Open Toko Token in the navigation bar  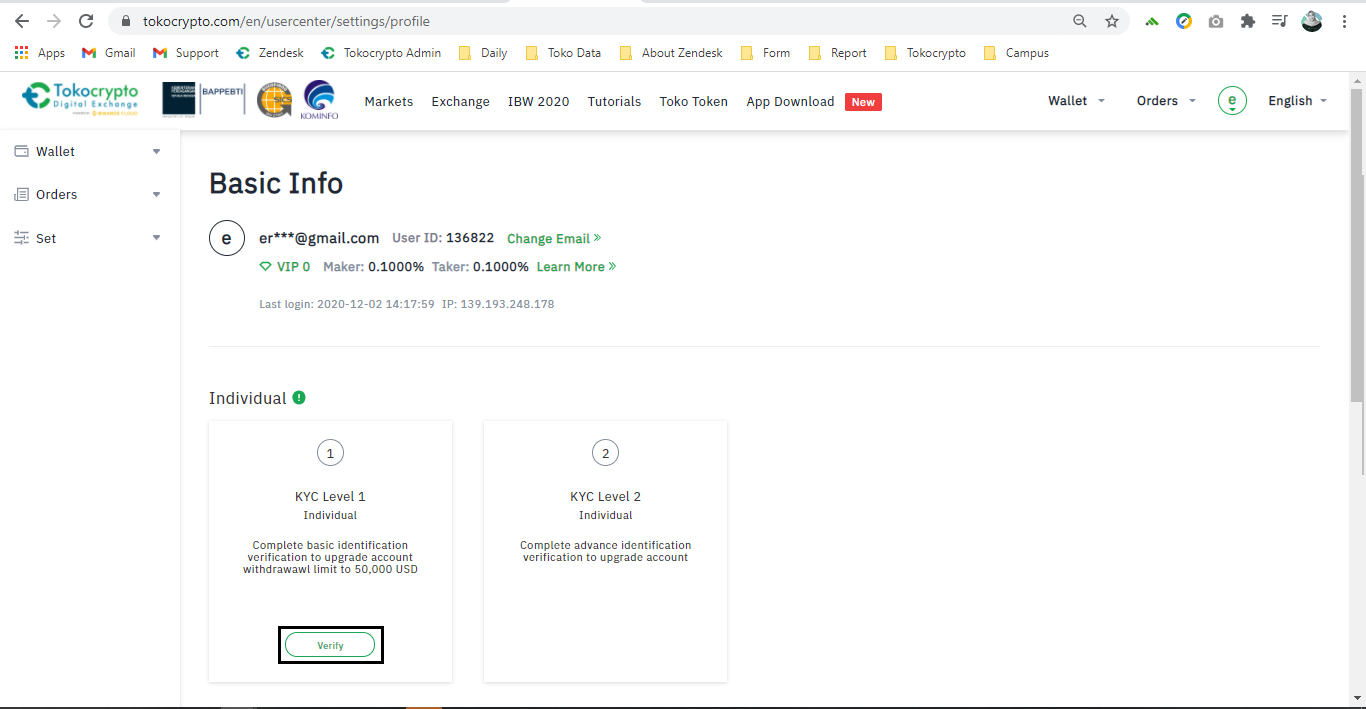[x=694, y=101]
